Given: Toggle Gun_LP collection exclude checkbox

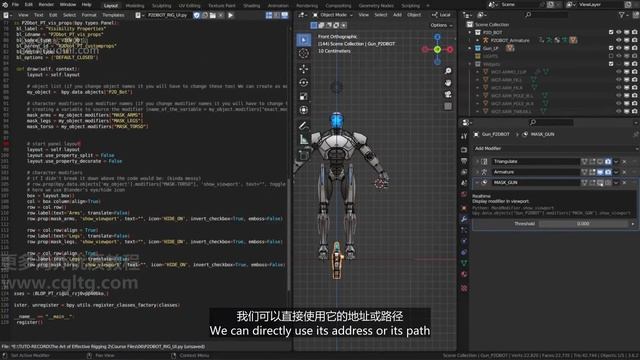Looking at the screenshot, I should coord(611,48).
